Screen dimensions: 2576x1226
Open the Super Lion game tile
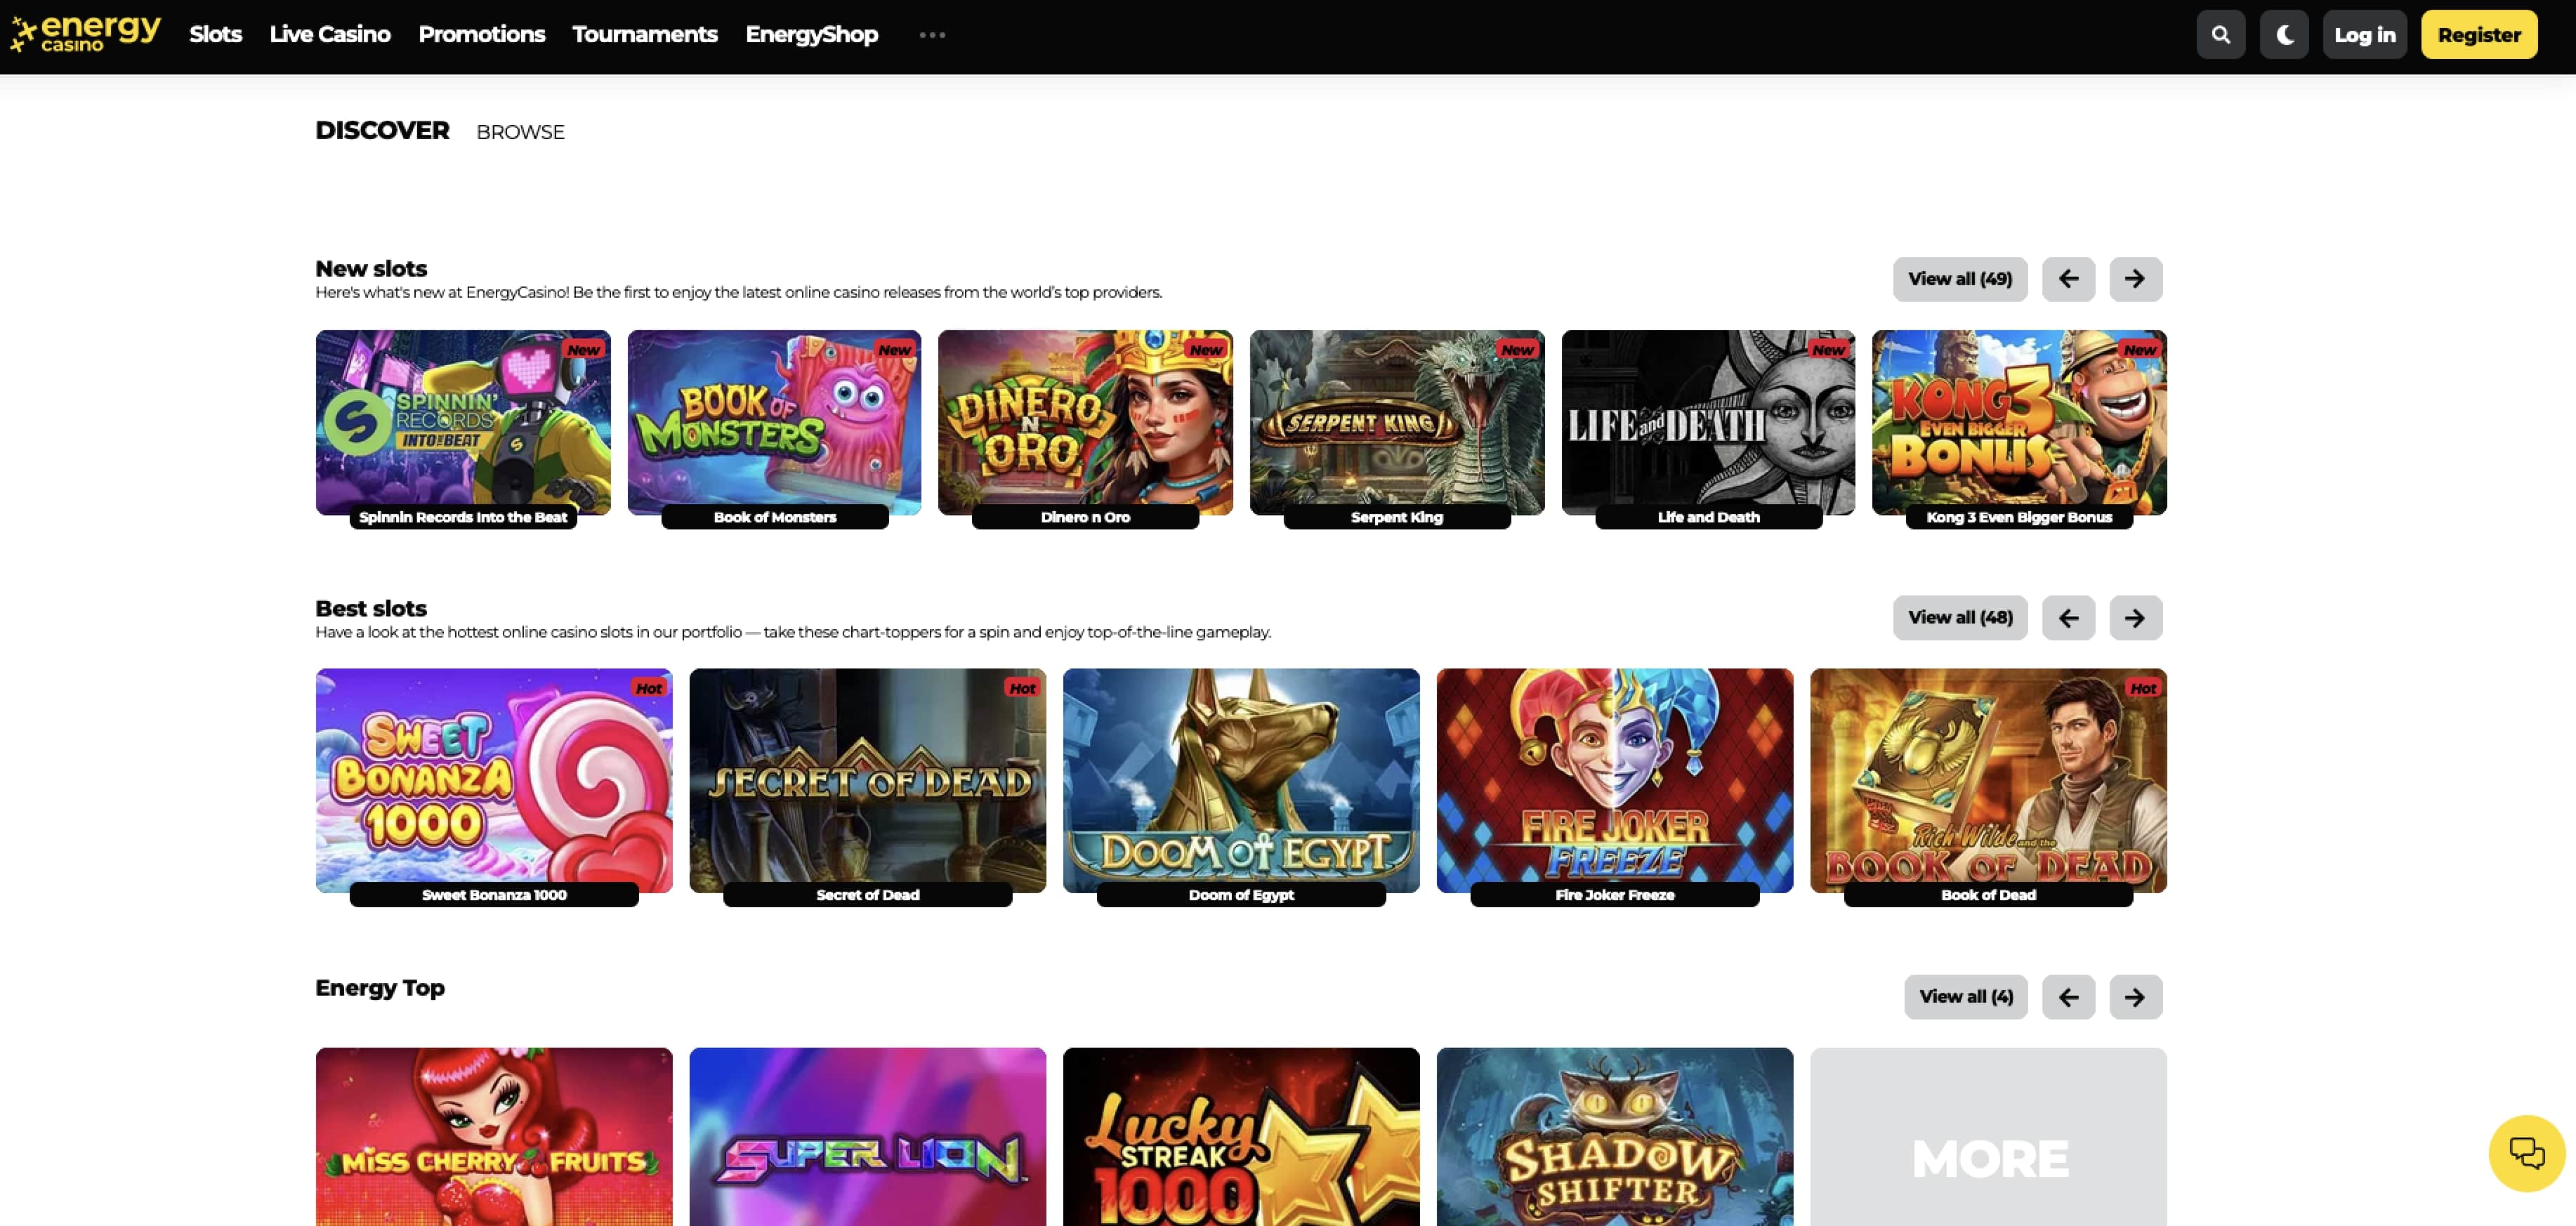coord(867,1137)
